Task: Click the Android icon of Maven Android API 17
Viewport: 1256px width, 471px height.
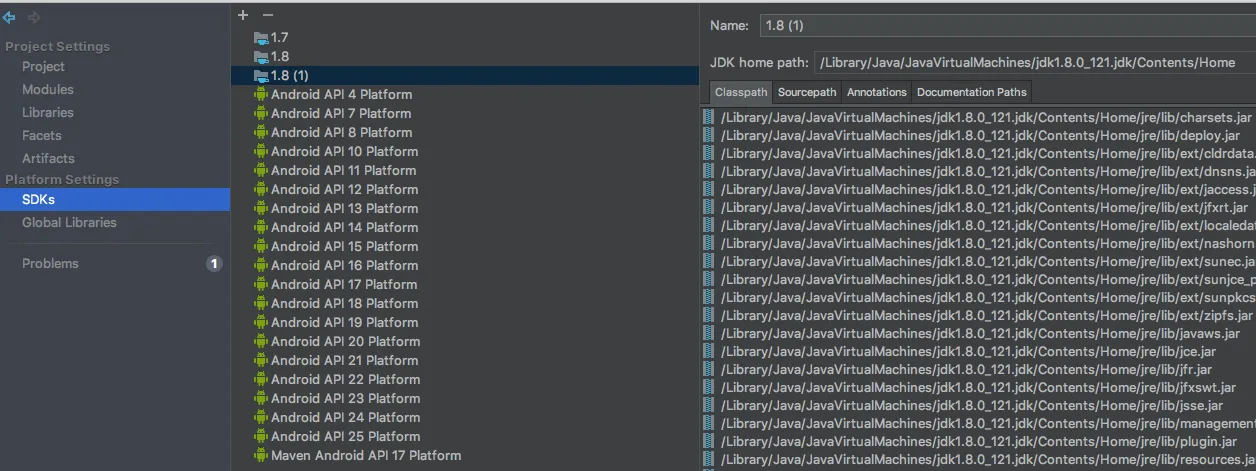Action: coord(261,455)
